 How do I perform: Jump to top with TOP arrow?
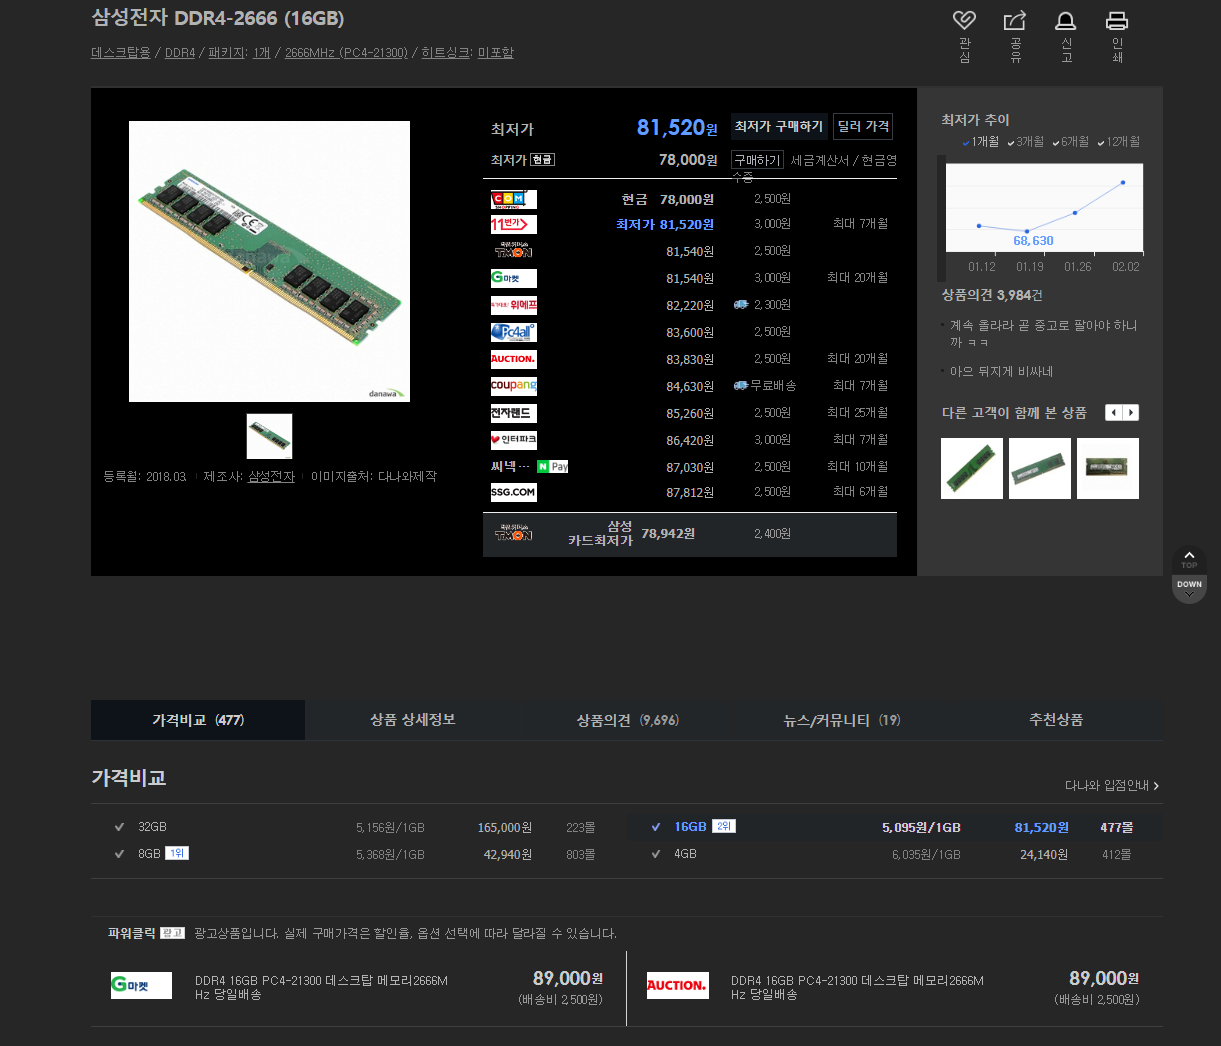point(1189,559)
